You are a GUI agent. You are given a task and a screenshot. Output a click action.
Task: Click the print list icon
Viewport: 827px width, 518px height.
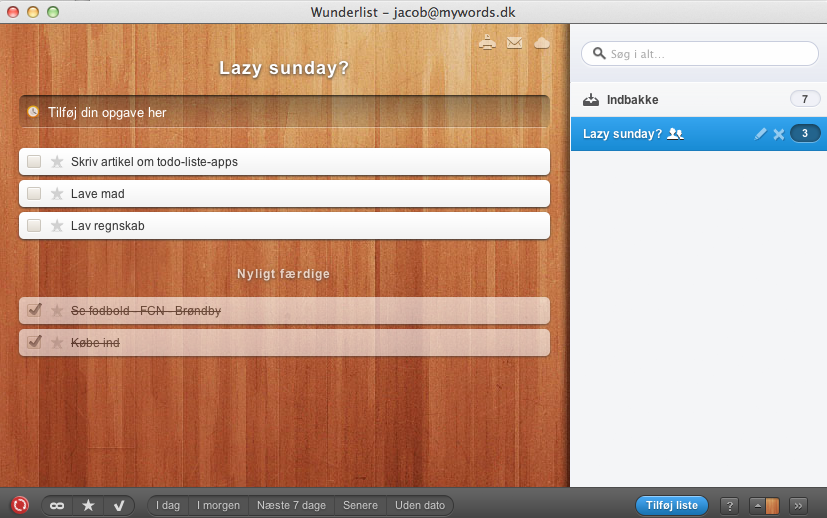coord(487,42)
